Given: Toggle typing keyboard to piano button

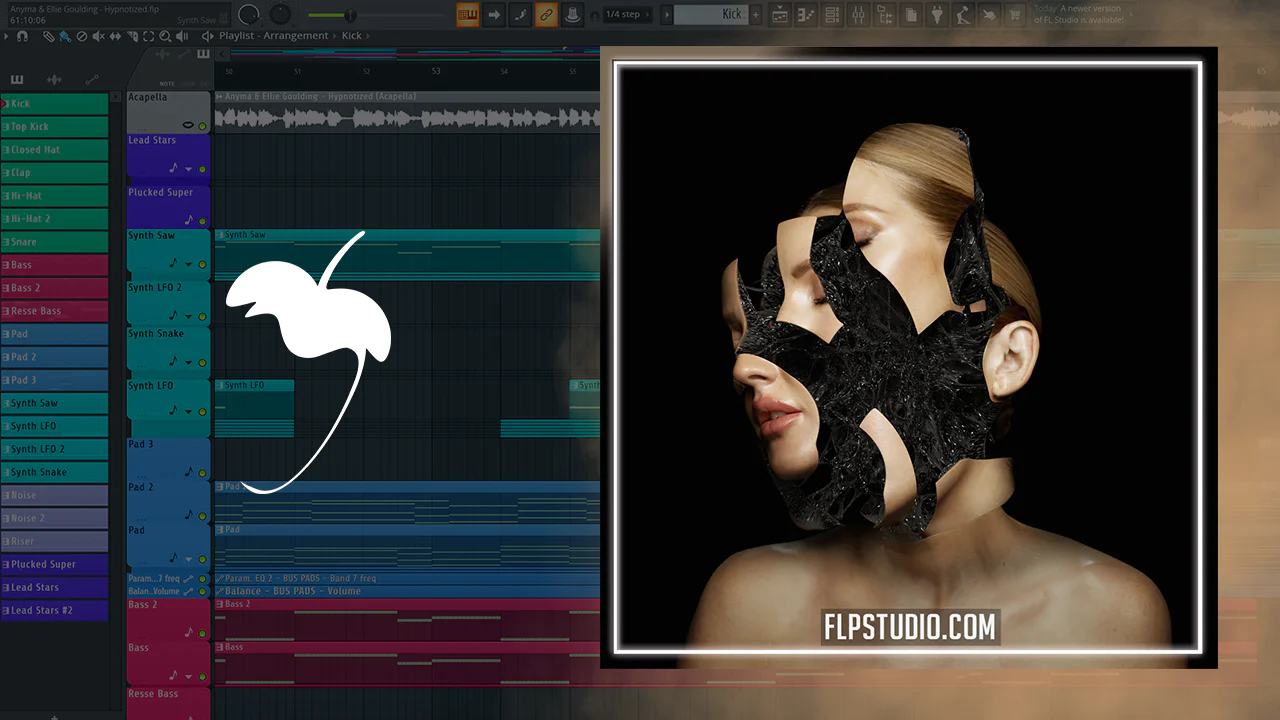Looking at the screenshot, I should tap(467, 14).
